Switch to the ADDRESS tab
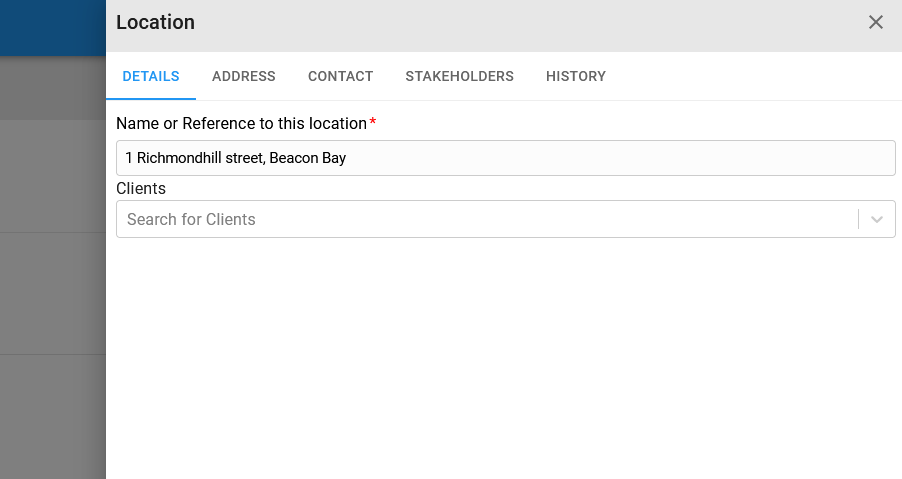This screenshot has width=902, height=479. coord(243,76)
